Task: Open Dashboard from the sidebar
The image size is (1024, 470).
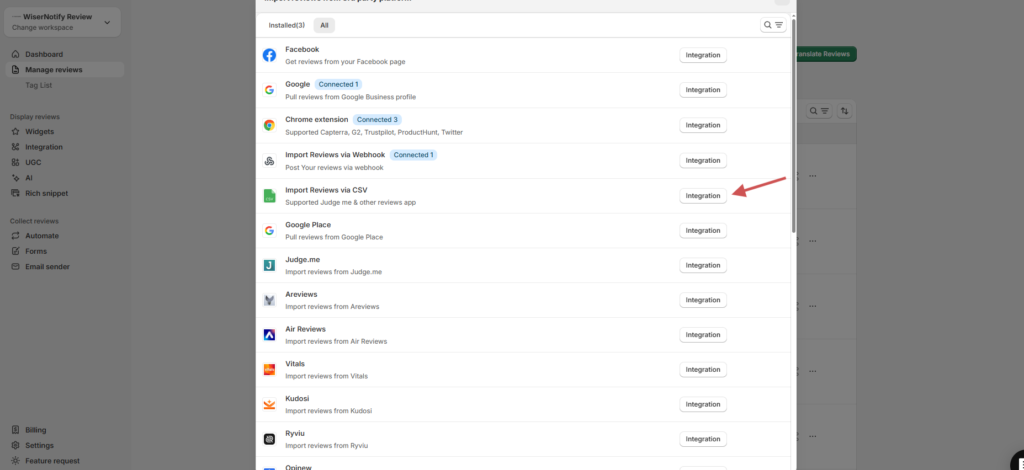Action: 44,54
